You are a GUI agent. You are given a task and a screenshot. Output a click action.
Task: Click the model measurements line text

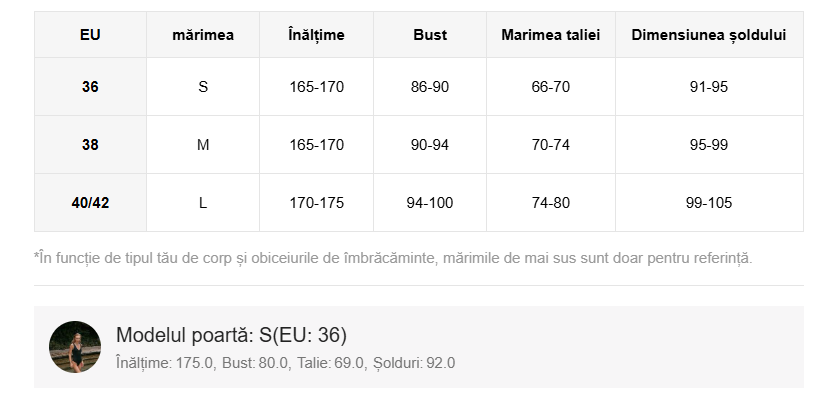(285, 363)
